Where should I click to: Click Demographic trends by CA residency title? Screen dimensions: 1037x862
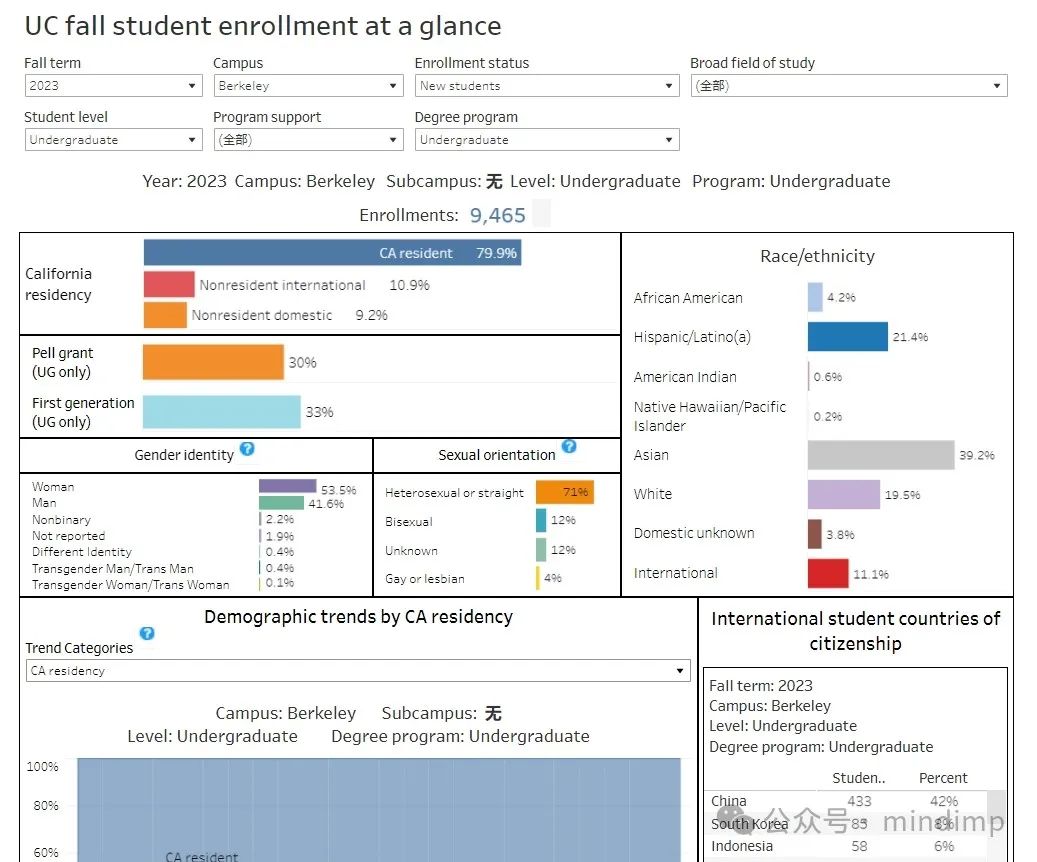tap(358, 617)
